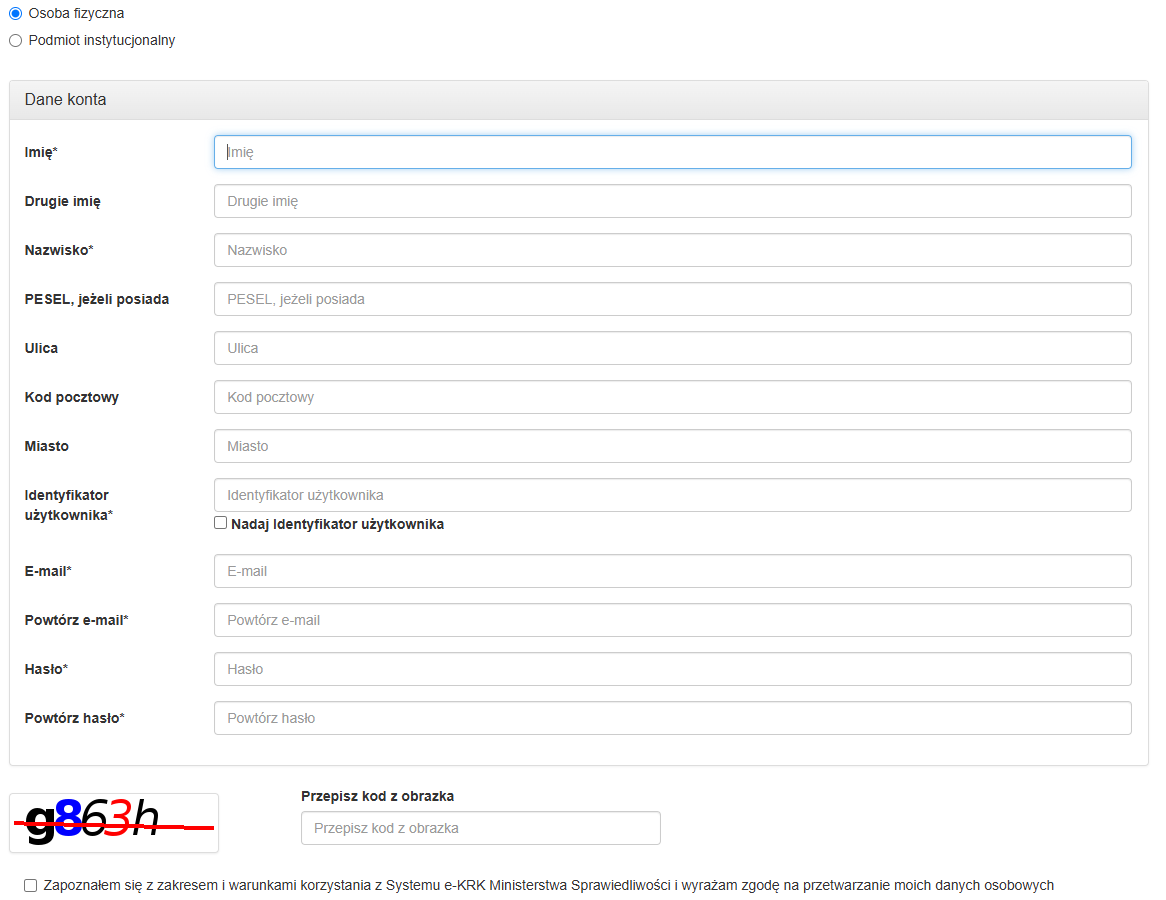Viewport: 1166px width, 900px height.
Task: Click the g863h captcha image
Action: [x=113, y=822]
